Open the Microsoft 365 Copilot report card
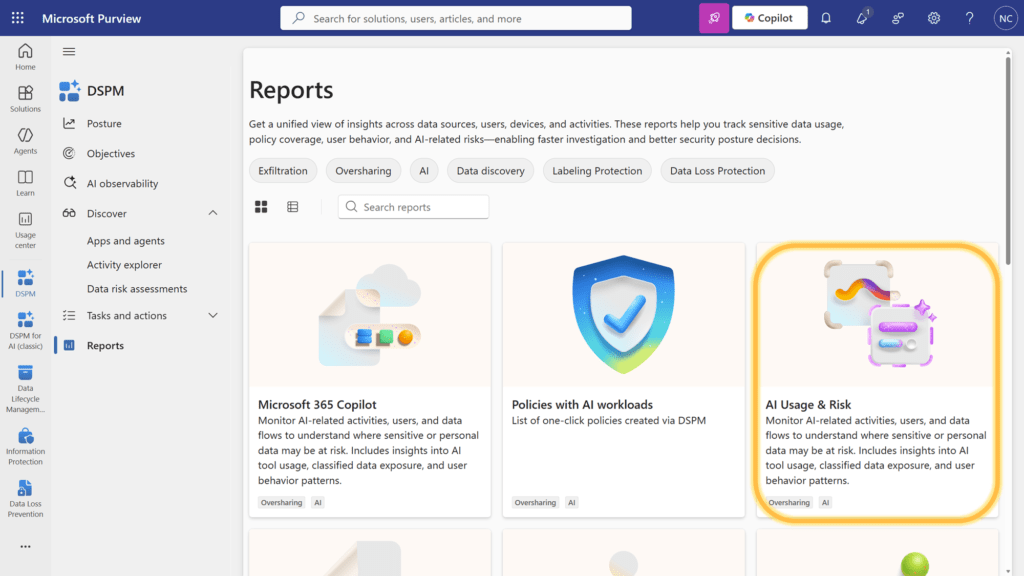The width and height of the screenshot is (1024, 576). point(370,380)
